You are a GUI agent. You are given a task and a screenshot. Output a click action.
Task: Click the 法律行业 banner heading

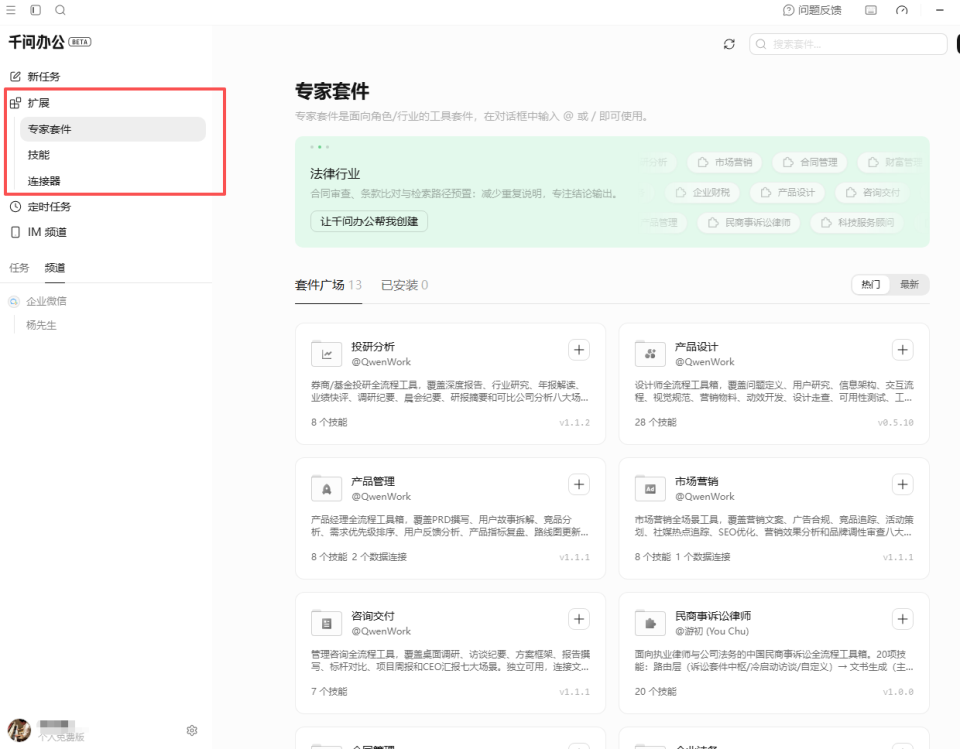click(x=335, y=174)
